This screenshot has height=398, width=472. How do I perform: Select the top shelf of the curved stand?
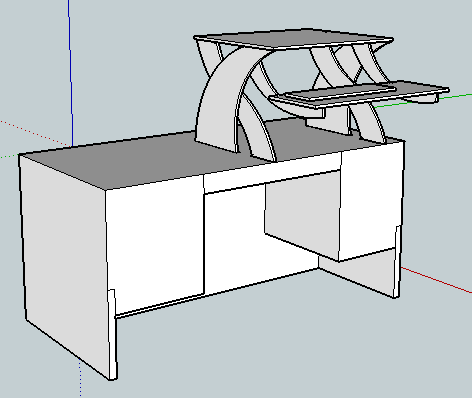tap(293, 39)
